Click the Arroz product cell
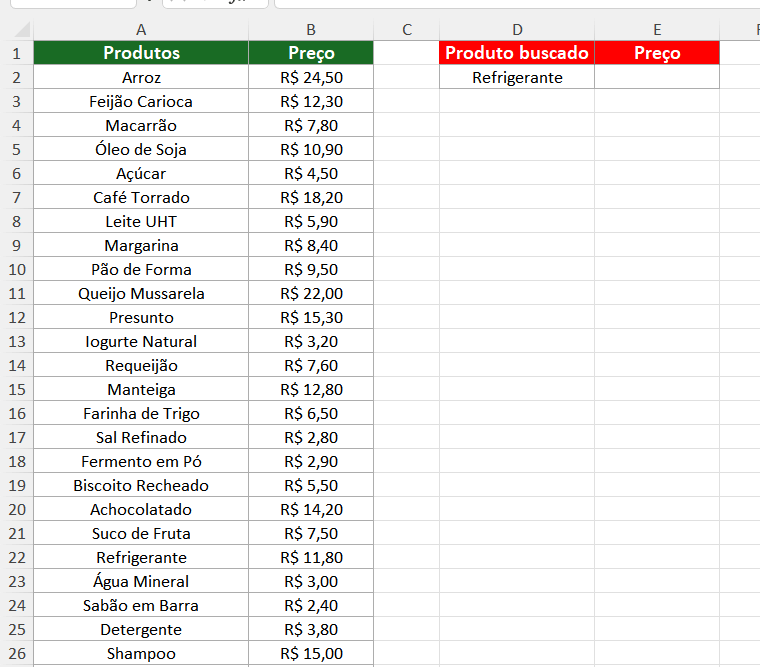 point(141,77)
